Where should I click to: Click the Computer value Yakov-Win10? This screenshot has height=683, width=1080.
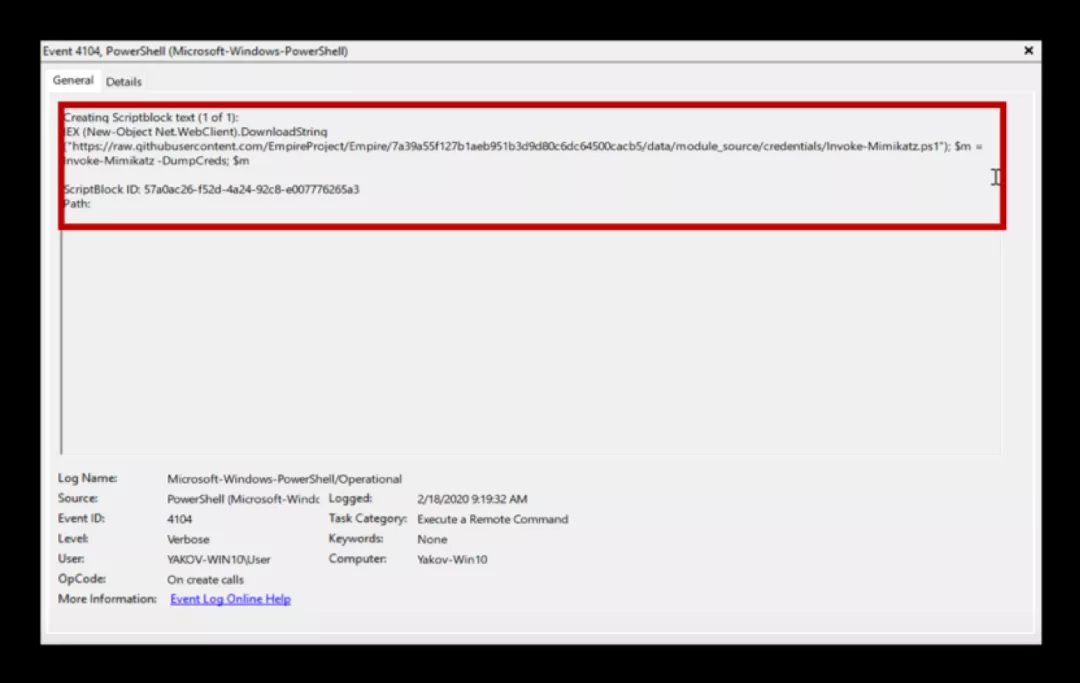[452, 559]
